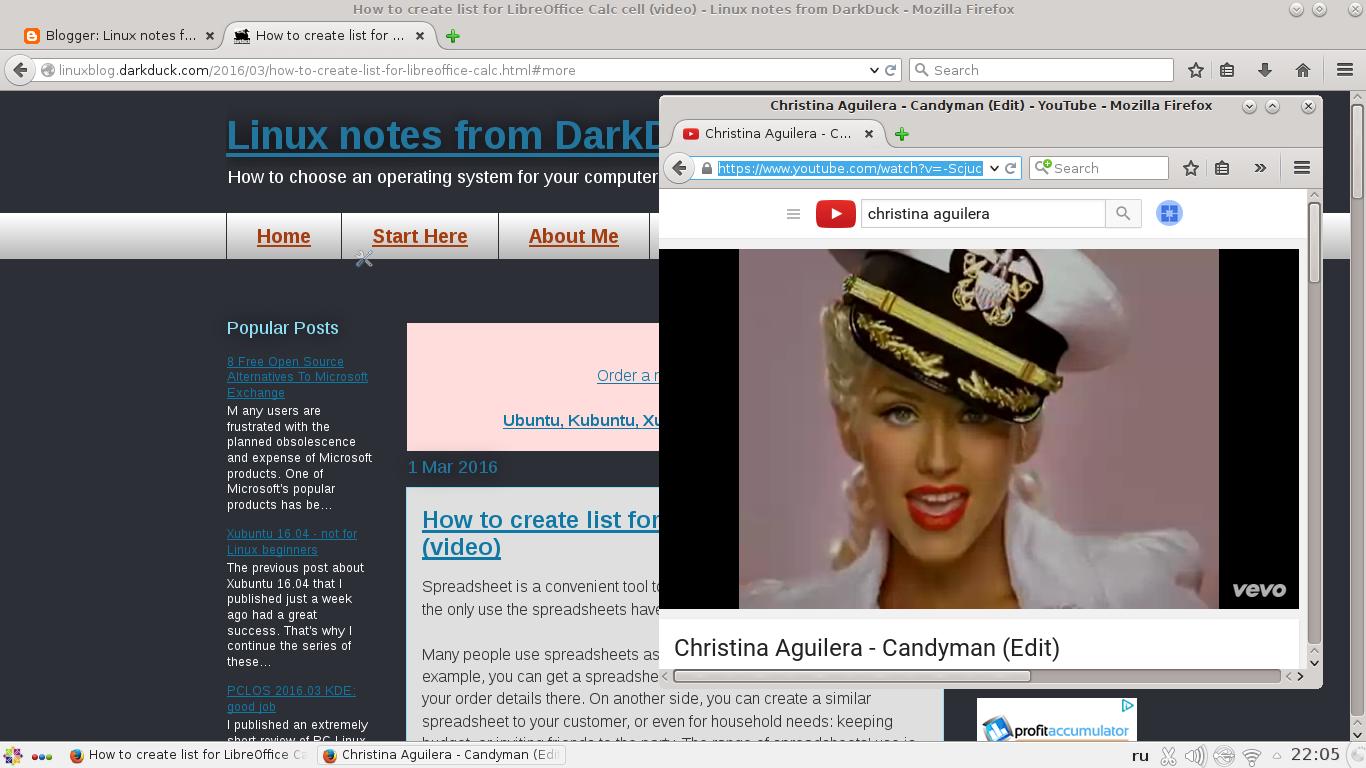1366x768 pixels.
Task: Open search engine selector in YouTube window
Action: 1044,168
